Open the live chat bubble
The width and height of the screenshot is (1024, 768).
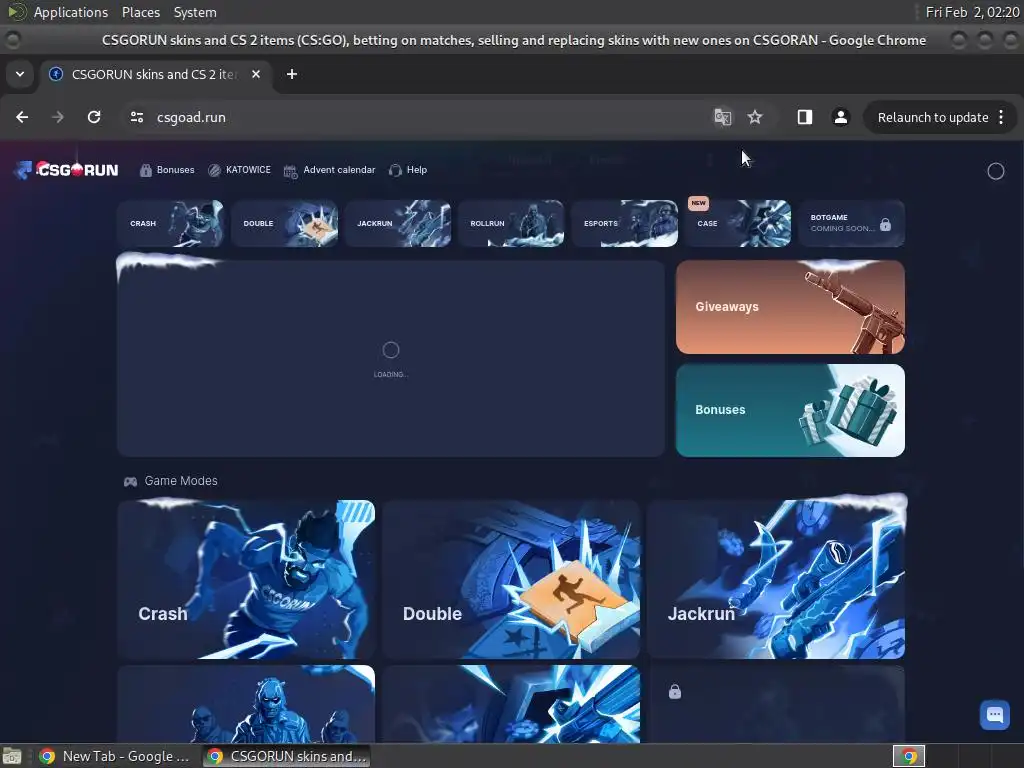(x=995, y=714)
